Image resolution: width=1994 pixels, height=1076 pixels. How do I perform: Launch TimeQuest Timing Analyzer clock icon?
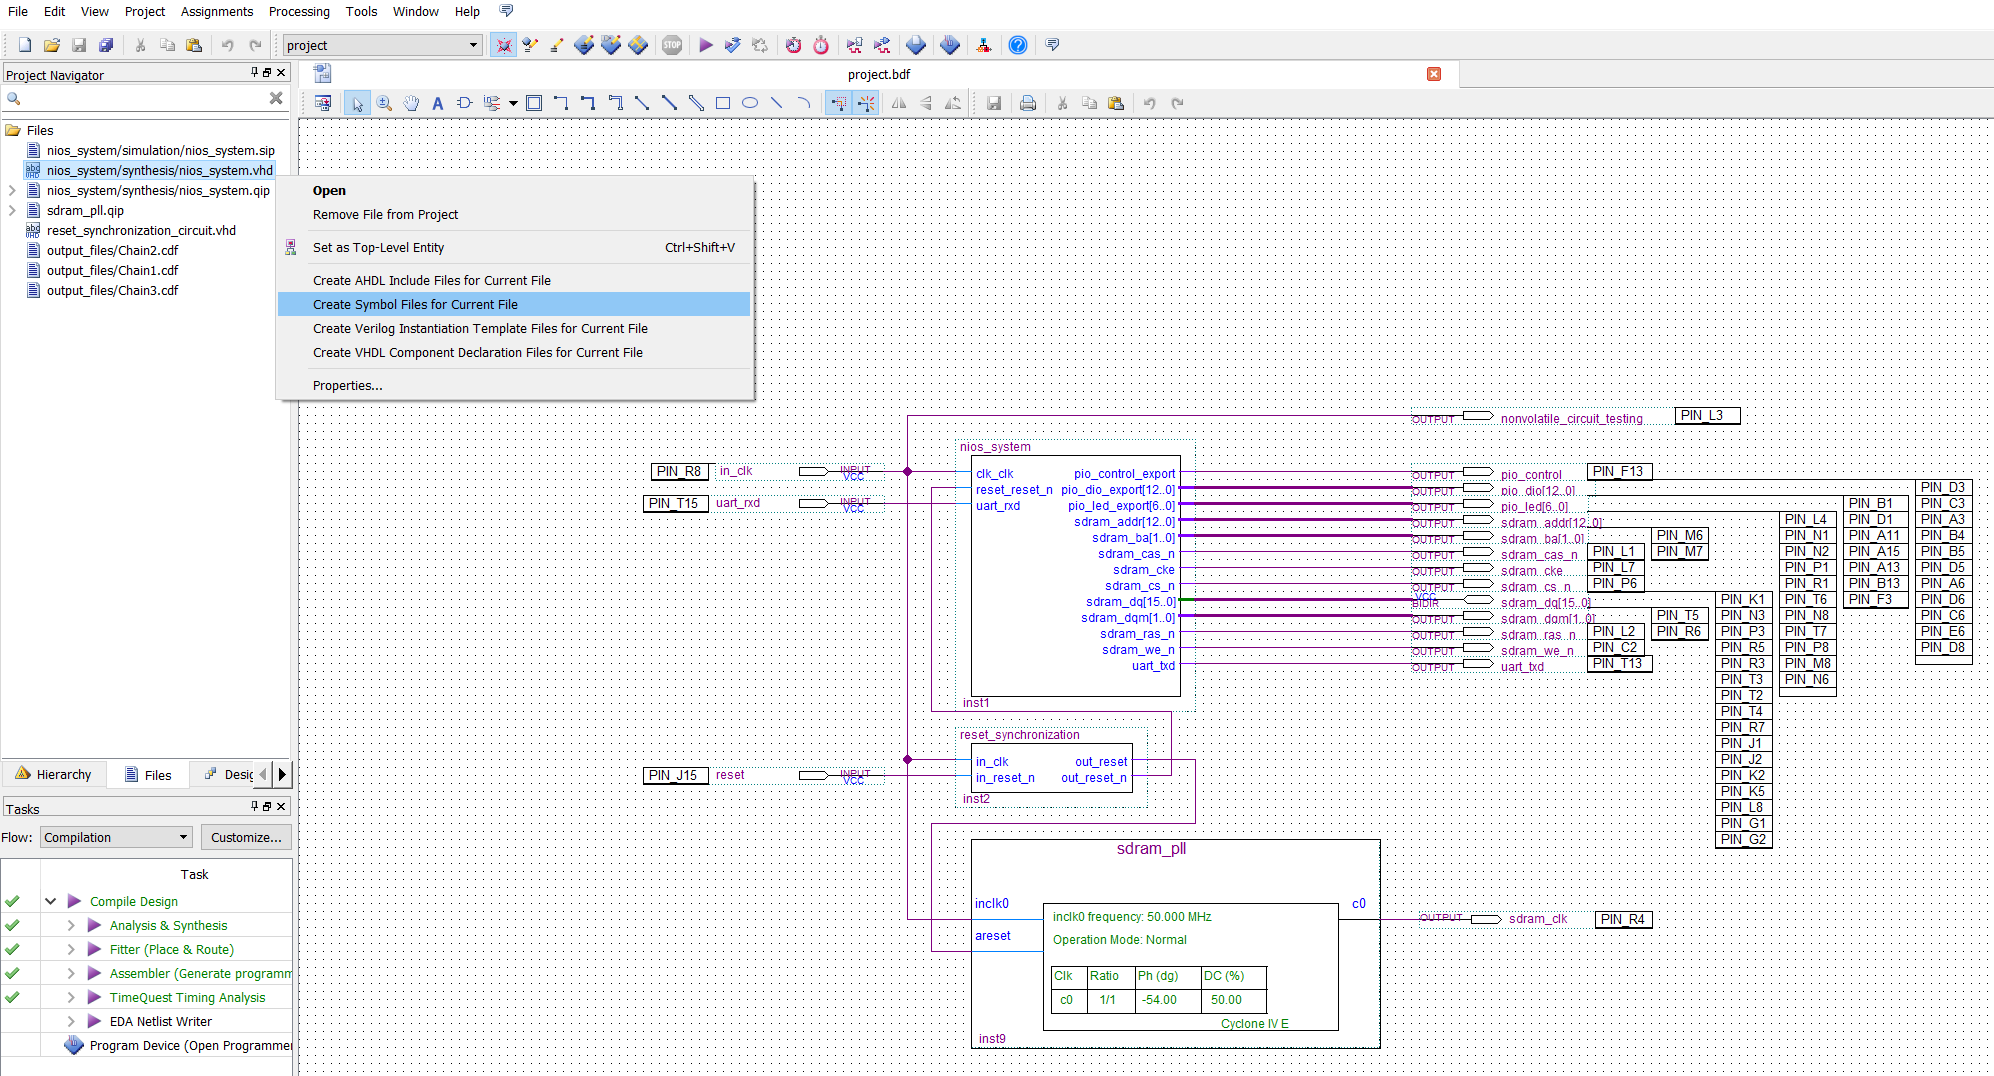point(821,45)
